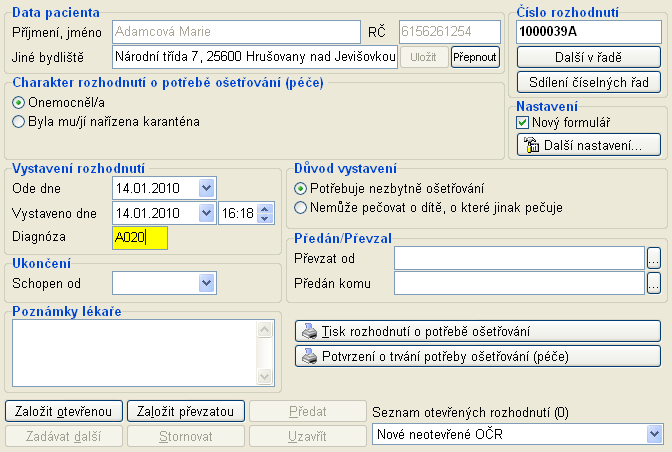
Task: Expand Nové neotevřené OČR list
Action: (654, 434)
